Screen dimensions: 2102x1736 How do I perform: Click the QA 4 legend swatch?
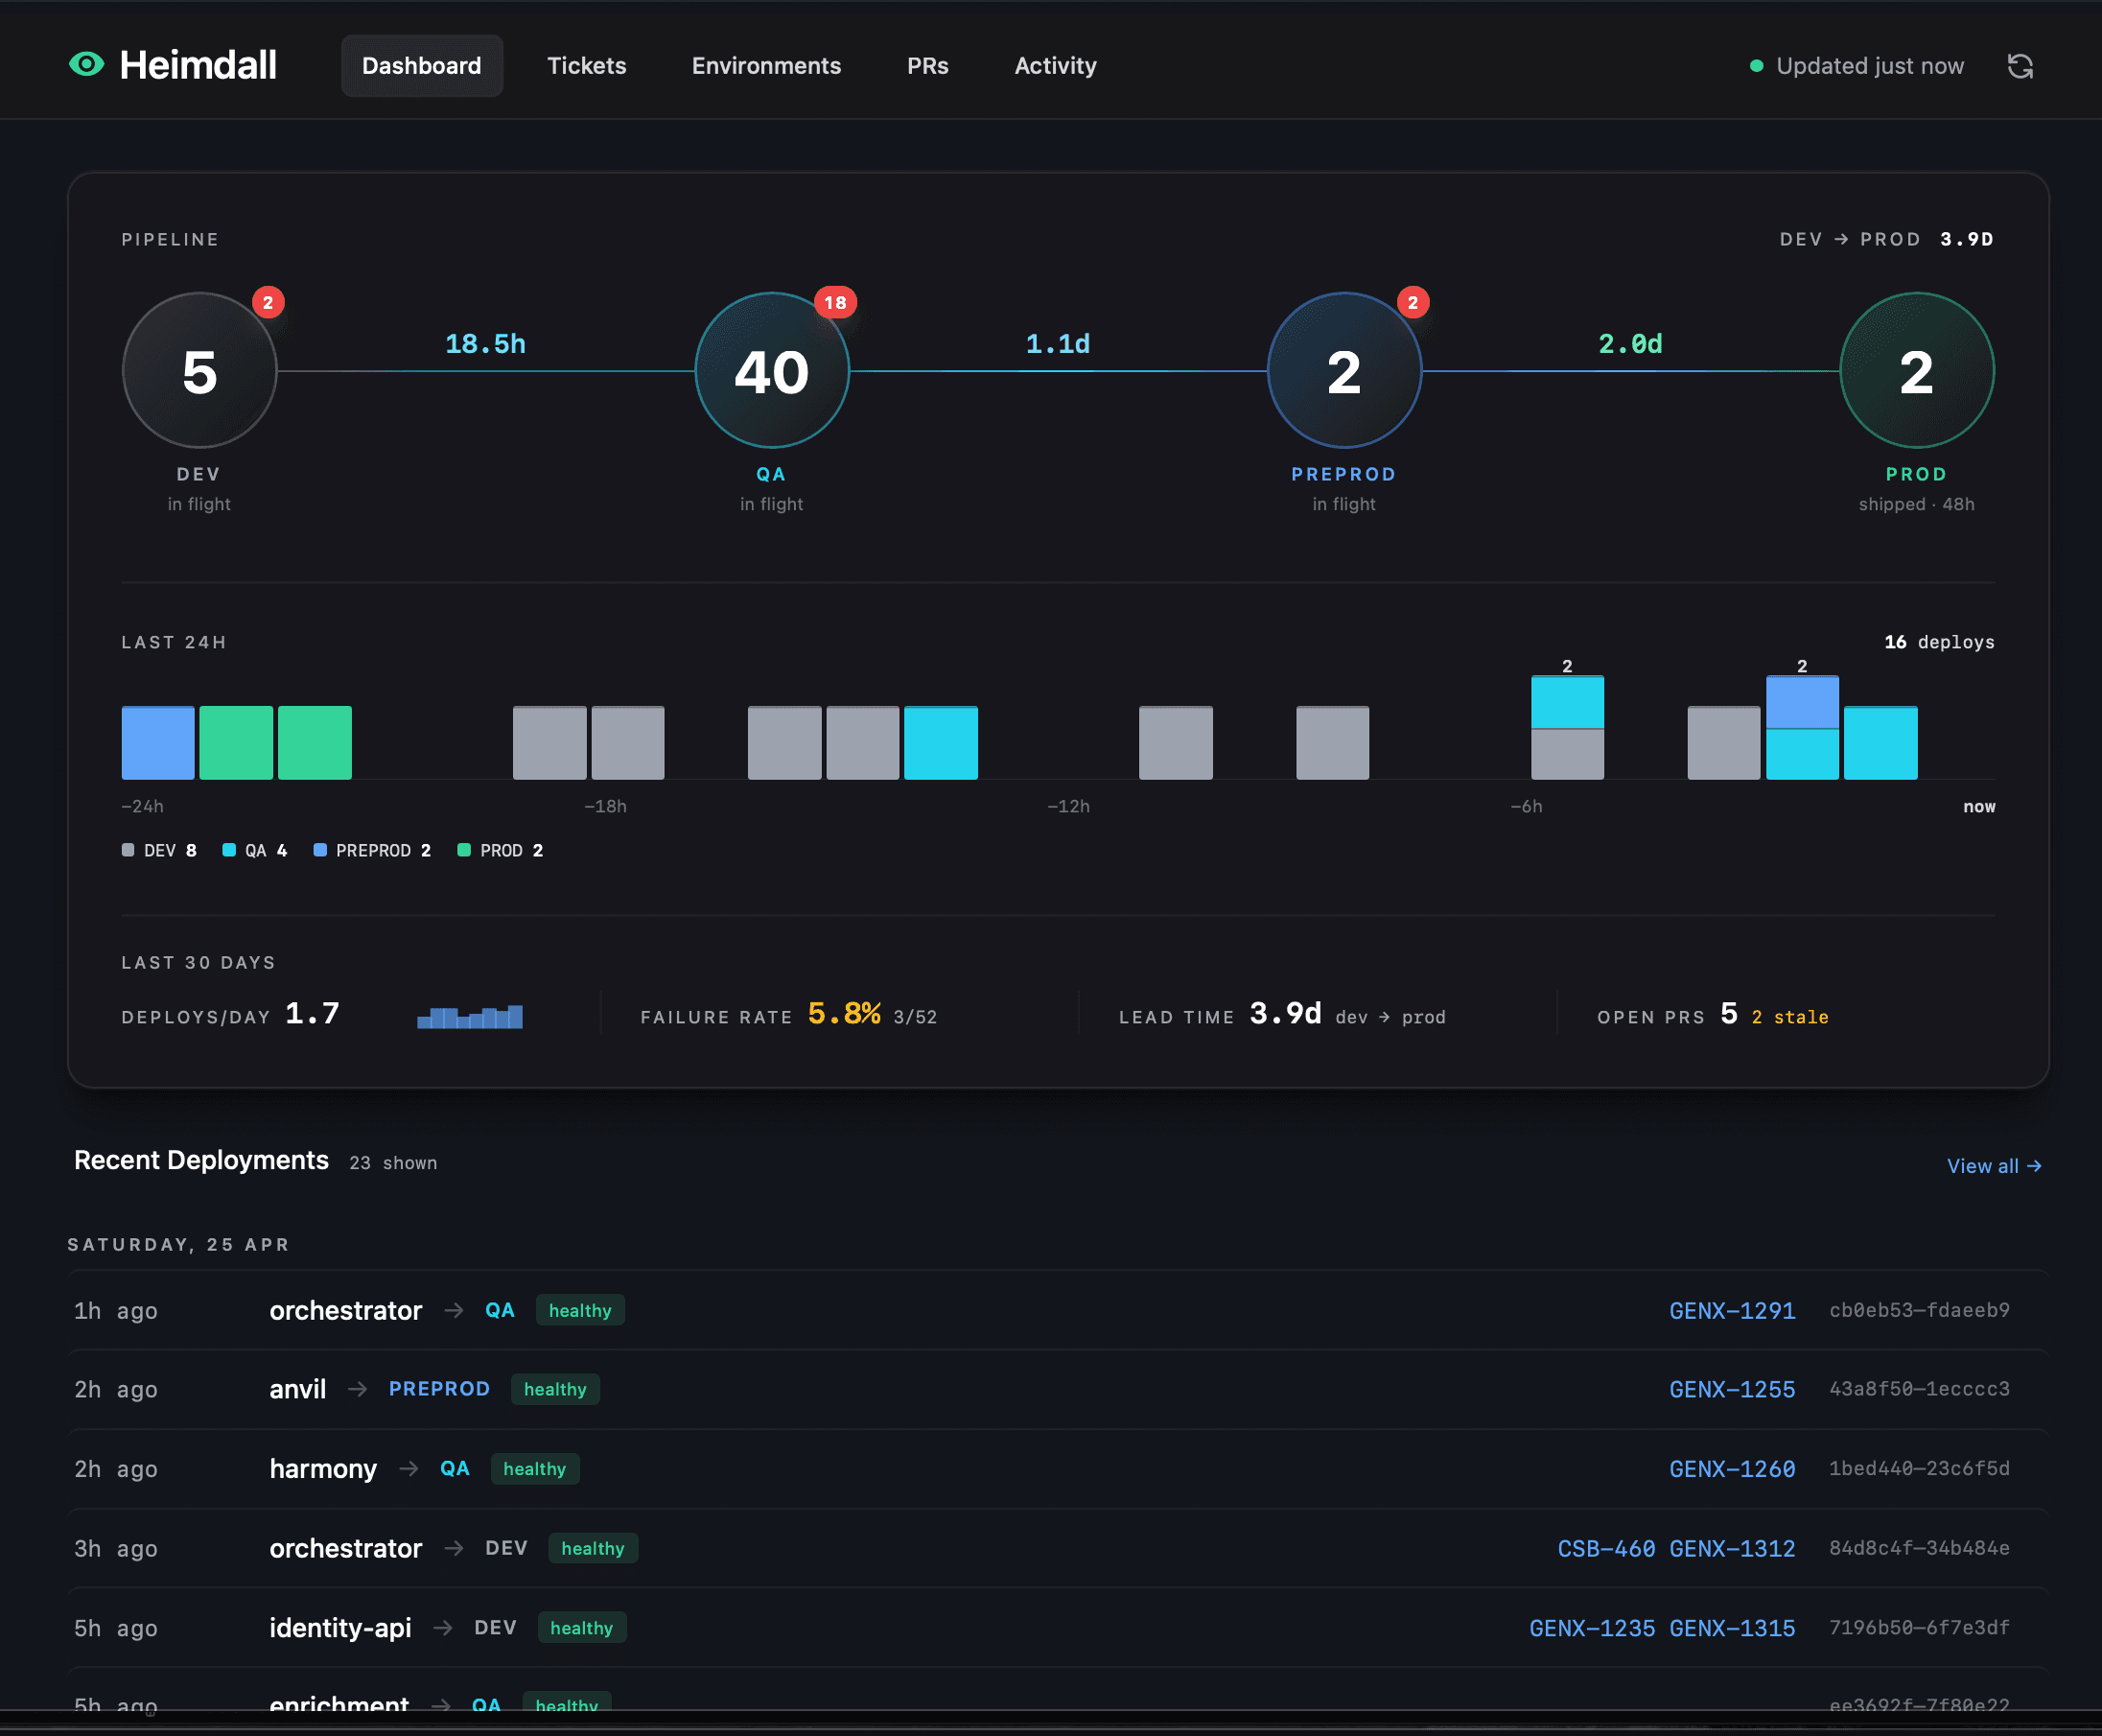[x=229, y=850]
